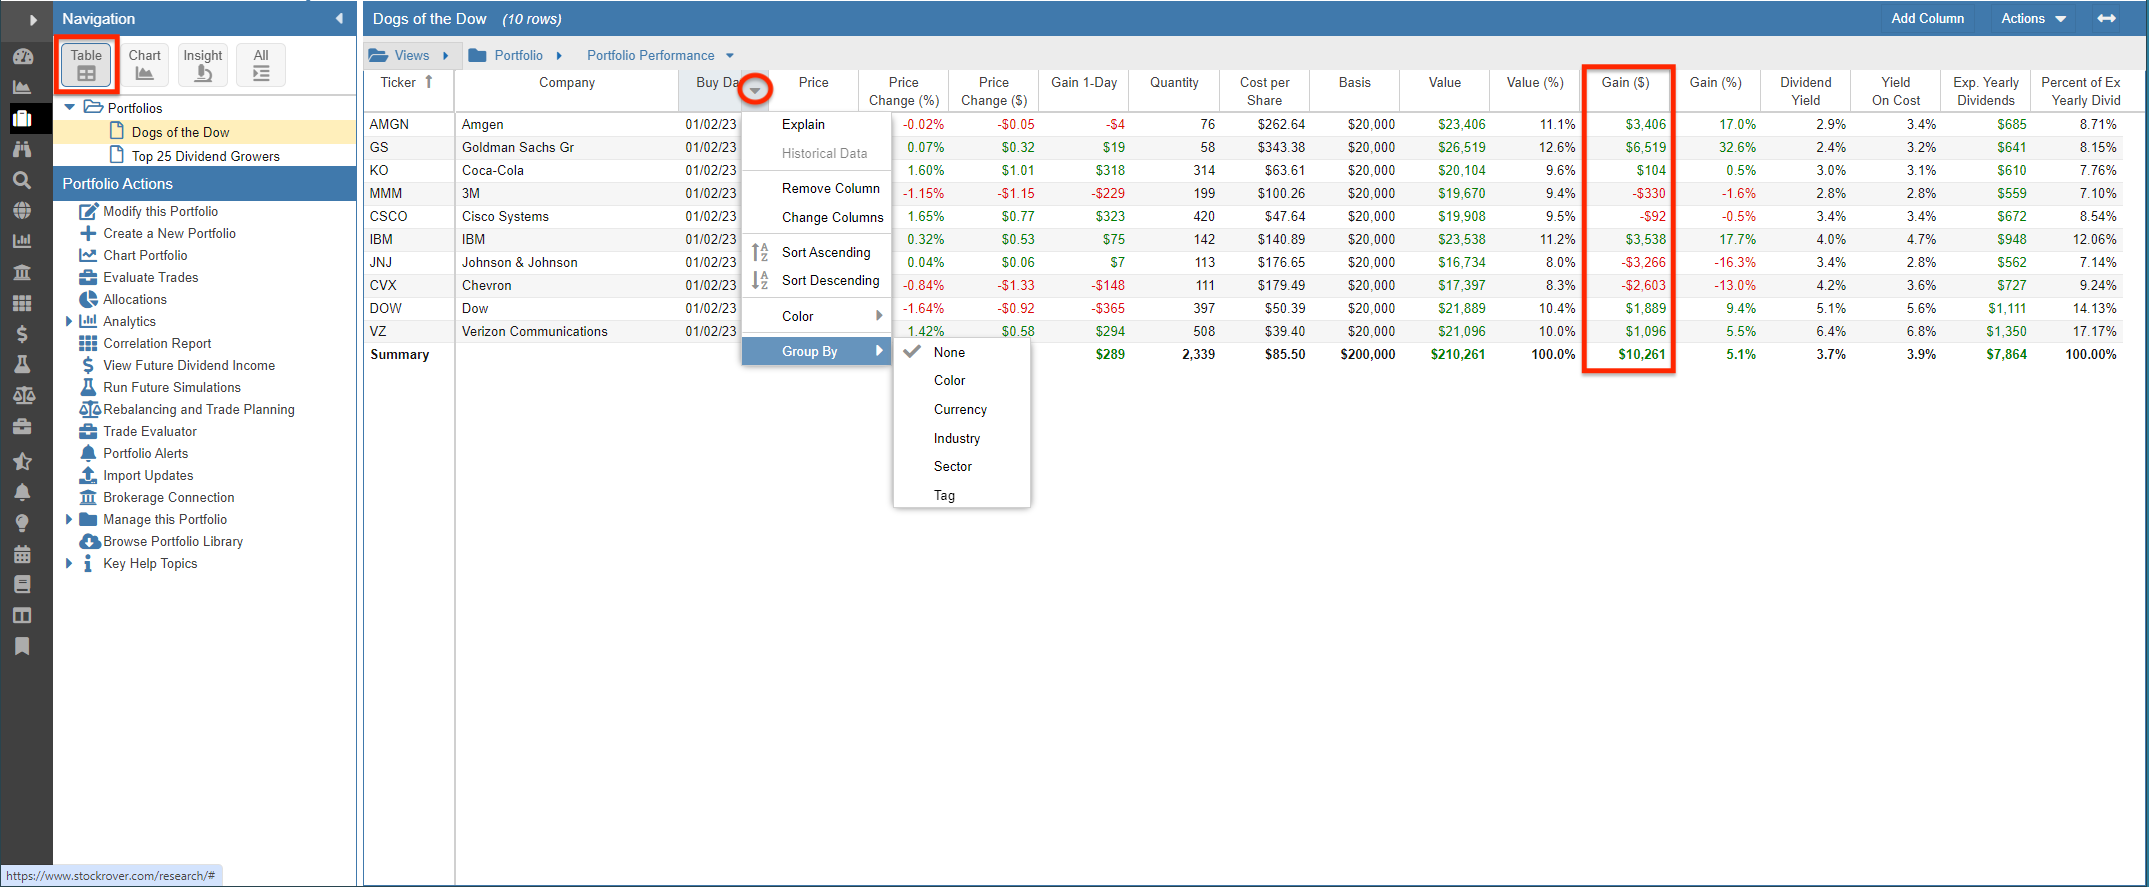Open Allocations action
This screenshot has height=887, width=2149.
135,299
